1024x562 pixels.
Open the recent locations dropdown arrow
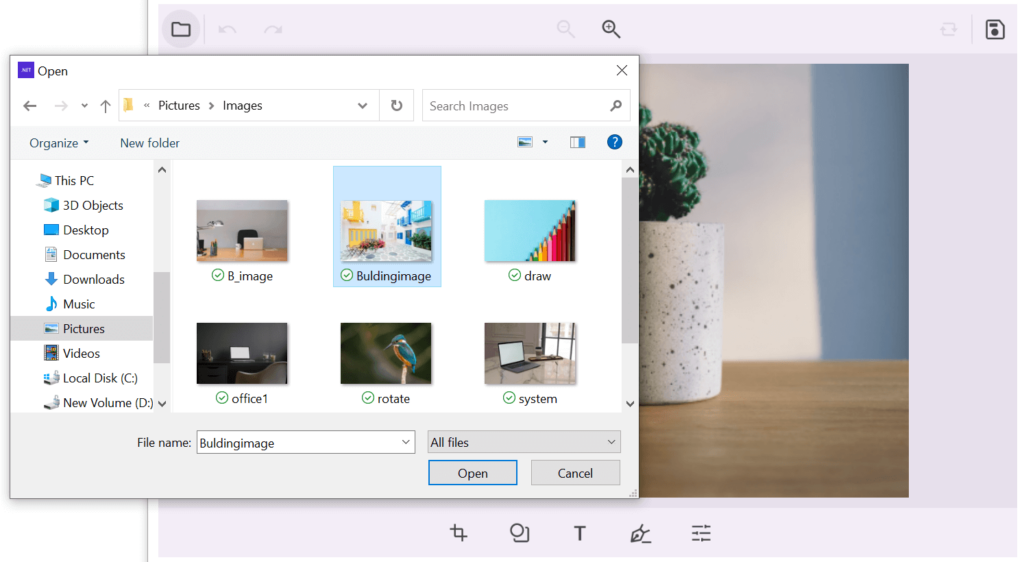point(84,106)
